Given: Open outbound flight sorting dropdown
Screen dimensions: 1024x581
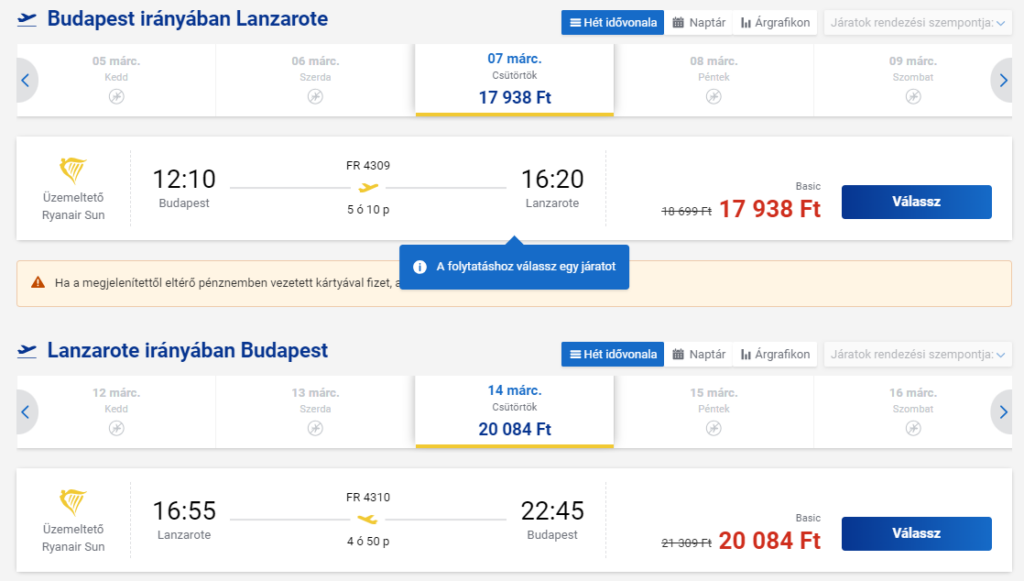Looking at the screenshot, I should coord(917,22).
